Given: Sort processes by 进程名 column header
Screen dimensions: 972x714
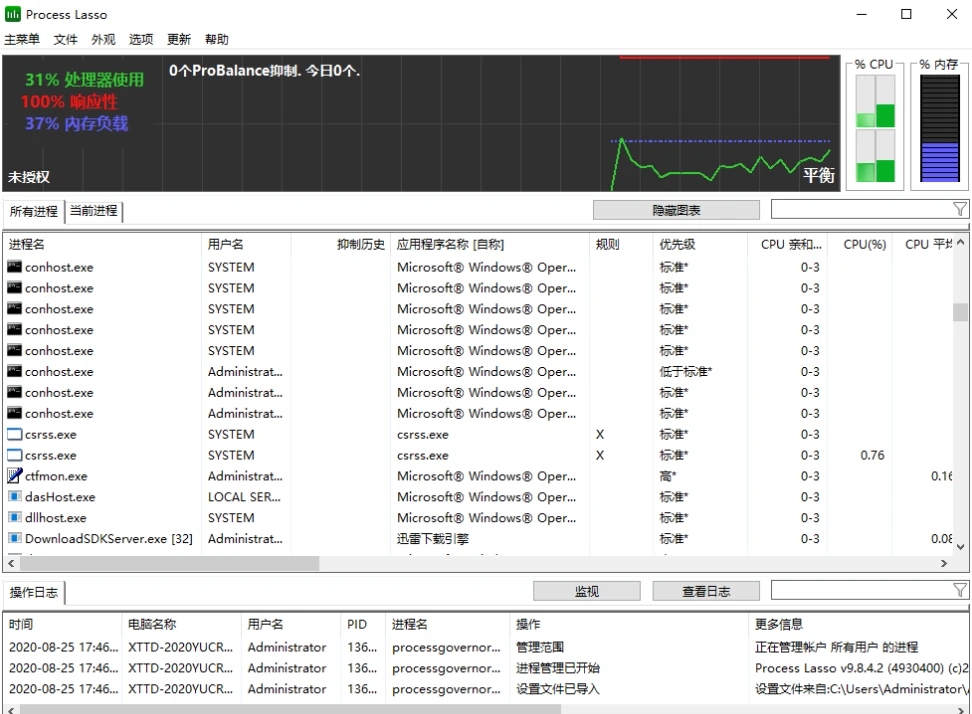Looking at the screenshot, I should (x=27, y=244).
